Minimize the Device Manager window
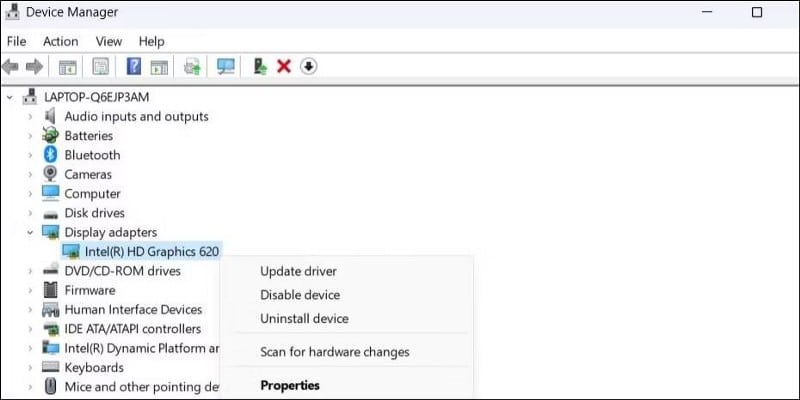Viewport: 800px width, 400px height. [x=707, y=12]
